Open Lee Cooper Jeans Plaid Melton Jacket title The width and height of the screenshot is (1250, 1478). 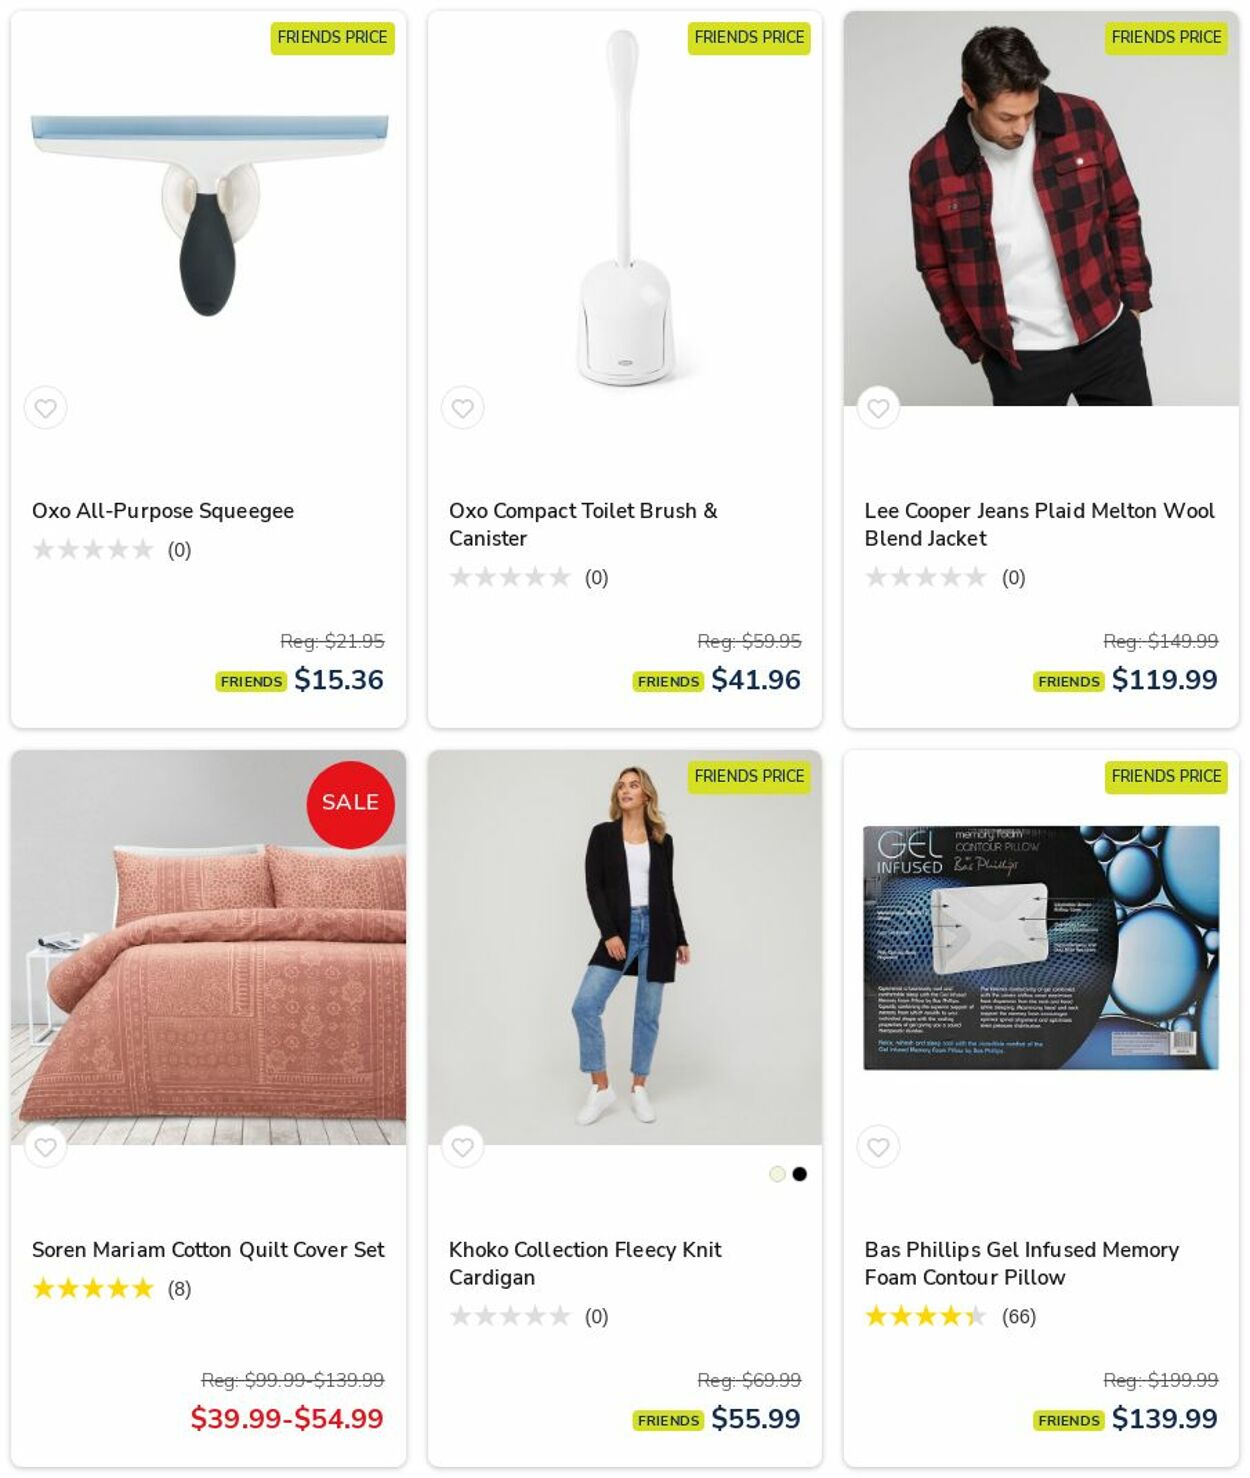(x=1039, y=524)
